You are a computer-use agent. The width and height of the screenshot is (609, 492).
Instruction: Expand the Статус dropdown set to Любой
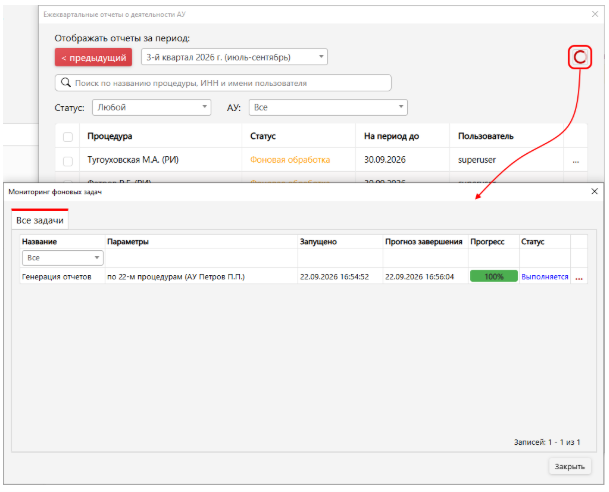click(x=151, y=108)
